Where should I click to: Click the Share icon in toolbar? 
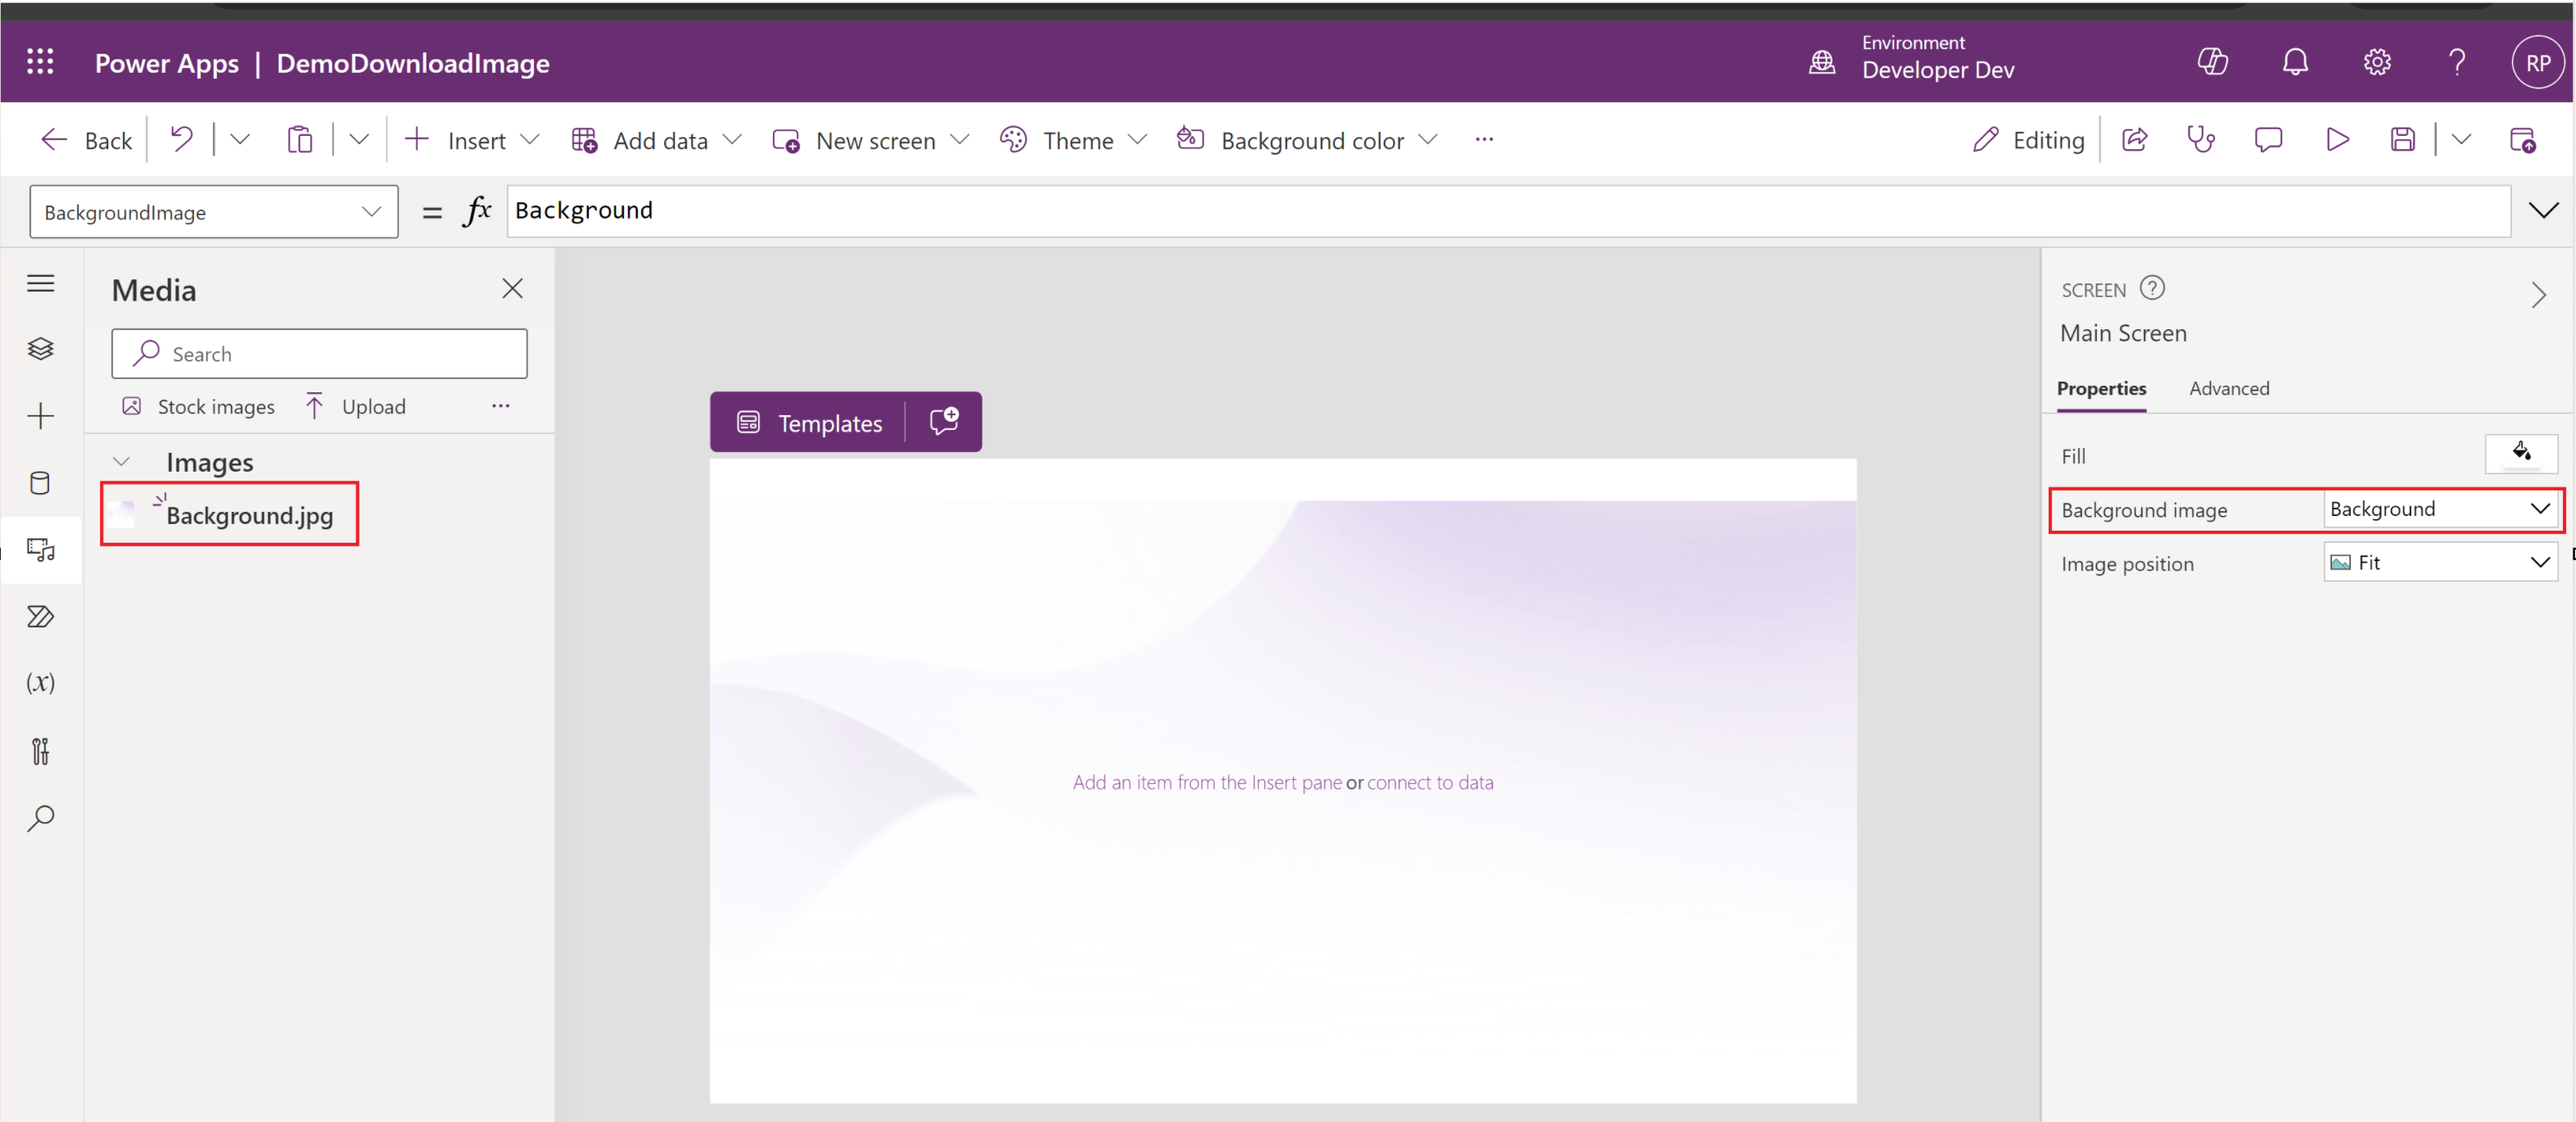coord(2134,140)
